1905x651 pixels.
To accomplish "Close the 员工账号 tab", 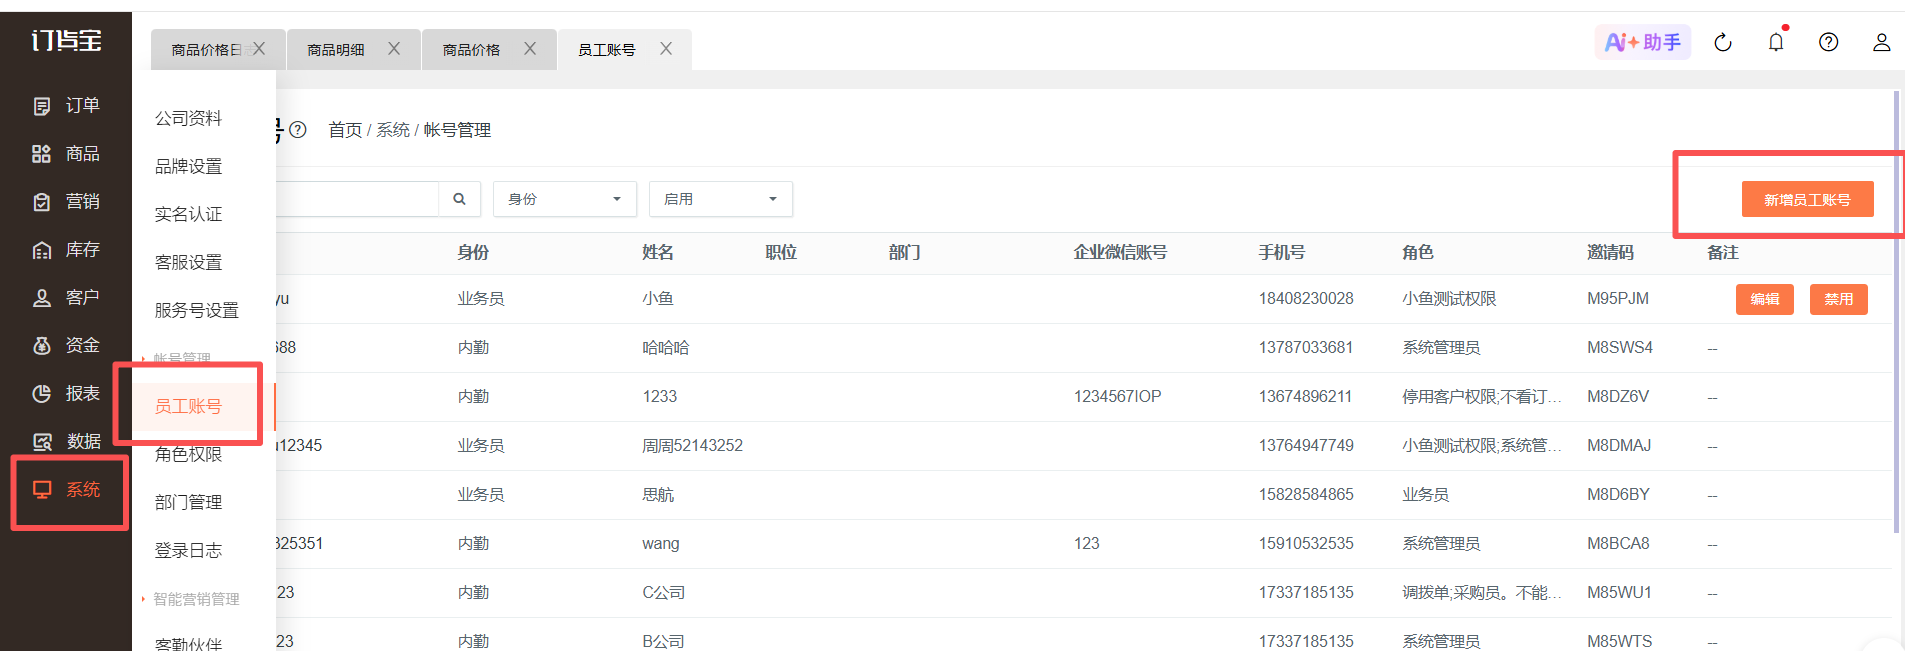I will pos(666,49).
